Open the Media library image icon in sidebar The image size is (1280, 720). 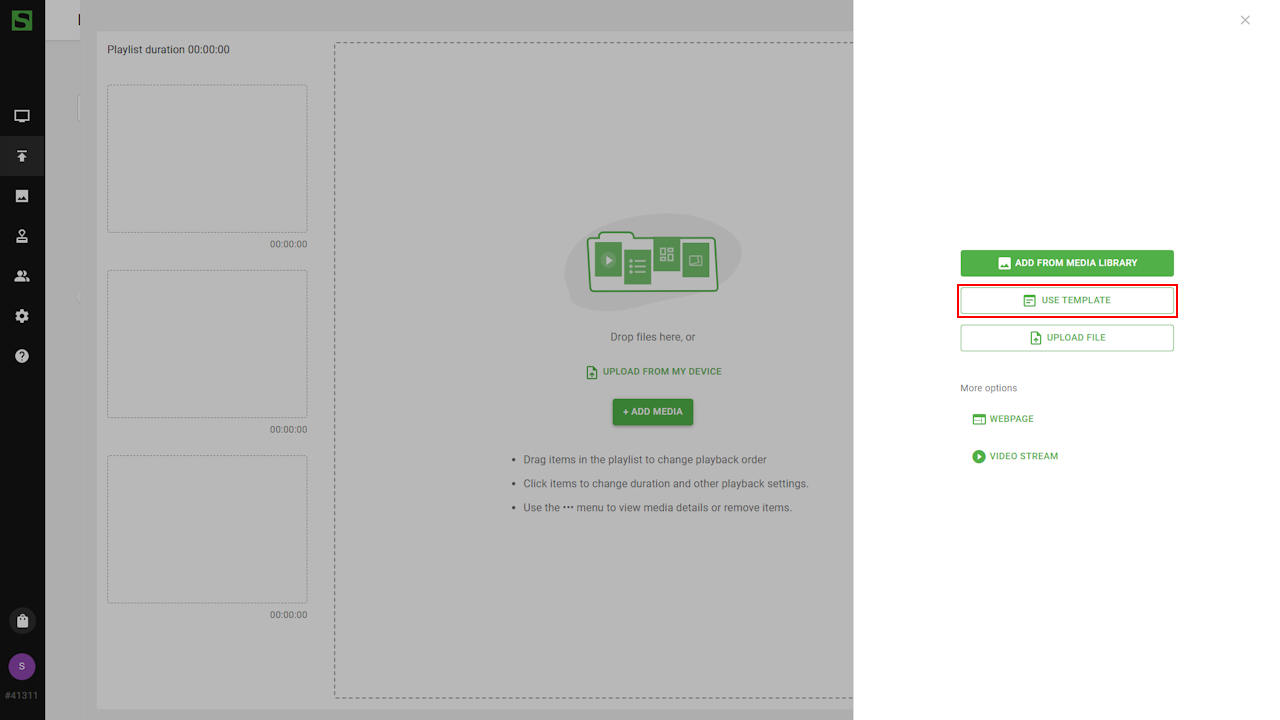pyautogui.click(x=22, y=196)
